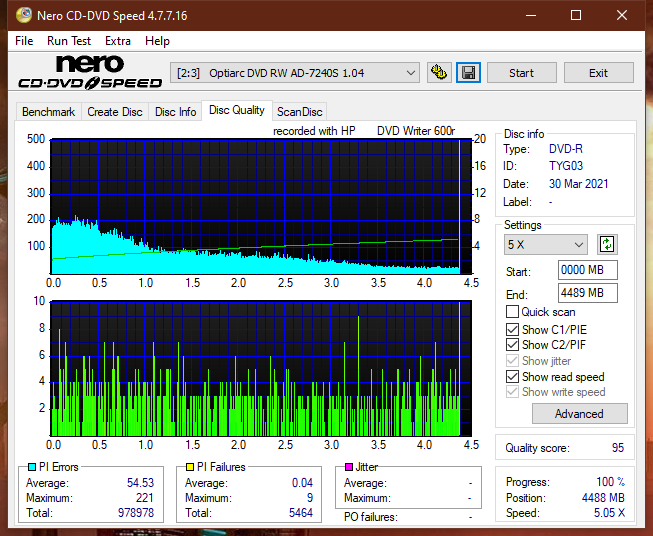Select the Disc Quality tab
653x536 pixels.
(x=237, y=110)
